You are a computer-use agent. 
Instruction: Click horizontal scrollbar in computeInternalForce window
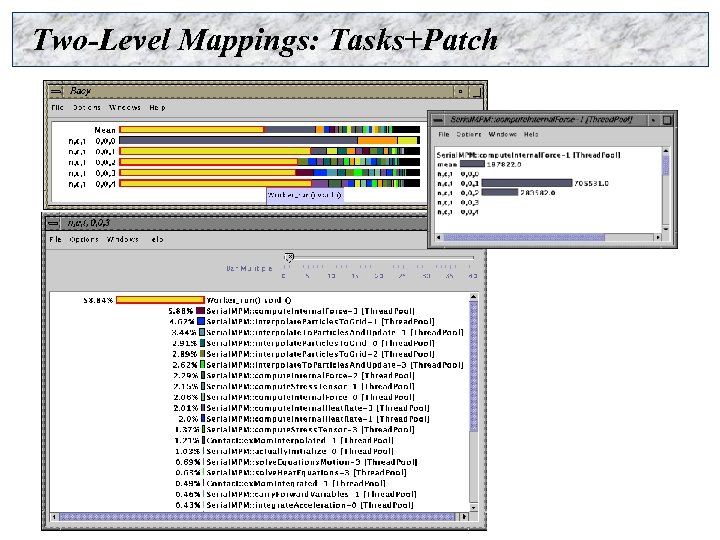(x=524, y=237)
